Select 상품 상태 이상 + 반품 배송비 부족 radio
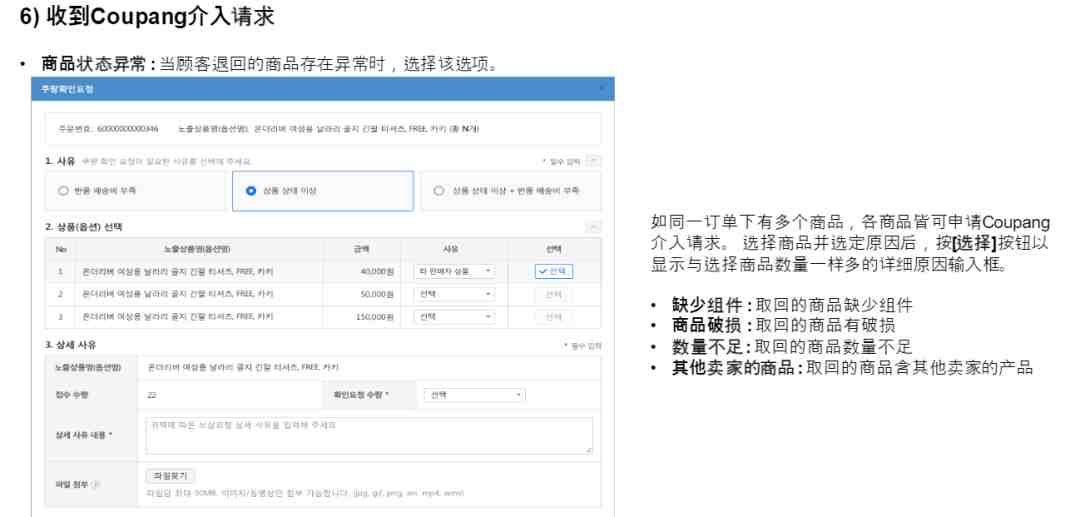This screenshot has height=517, width=1080. (439, 191)
